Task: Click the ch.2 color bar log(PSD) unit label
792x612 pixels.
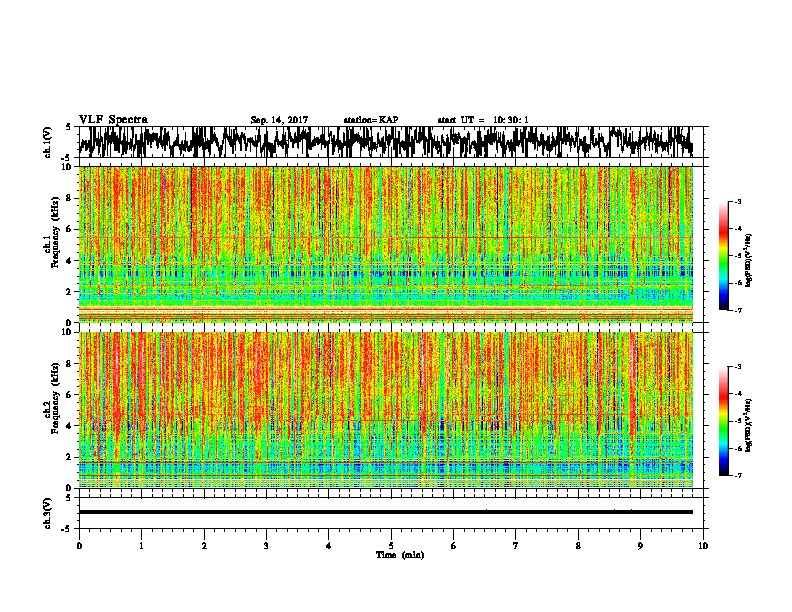Action: [x=748, y=426]
